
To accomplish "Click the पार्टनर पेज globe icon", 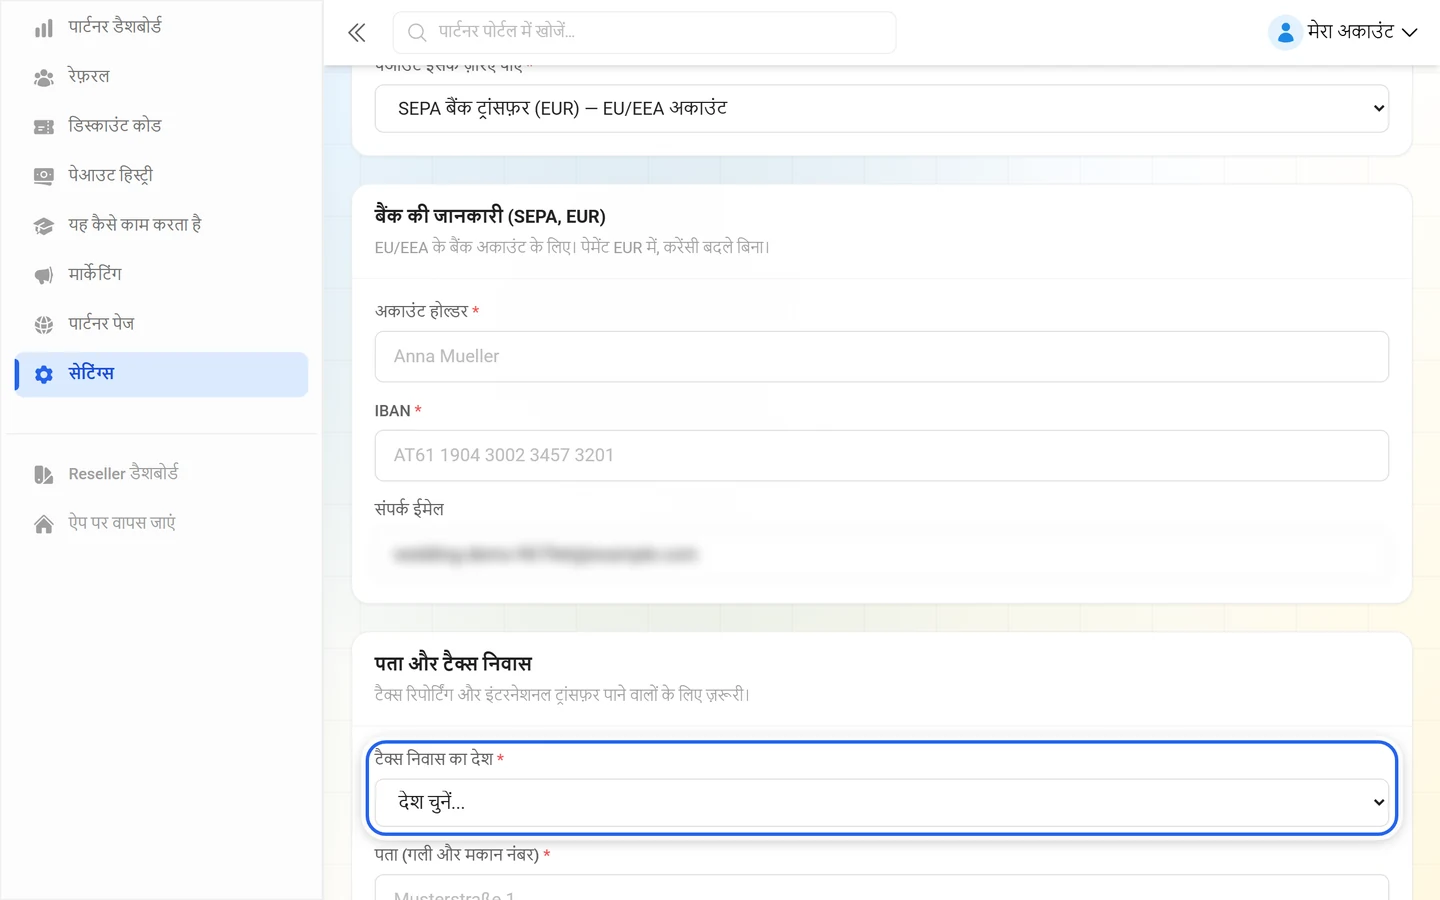I will pos(44,325).
